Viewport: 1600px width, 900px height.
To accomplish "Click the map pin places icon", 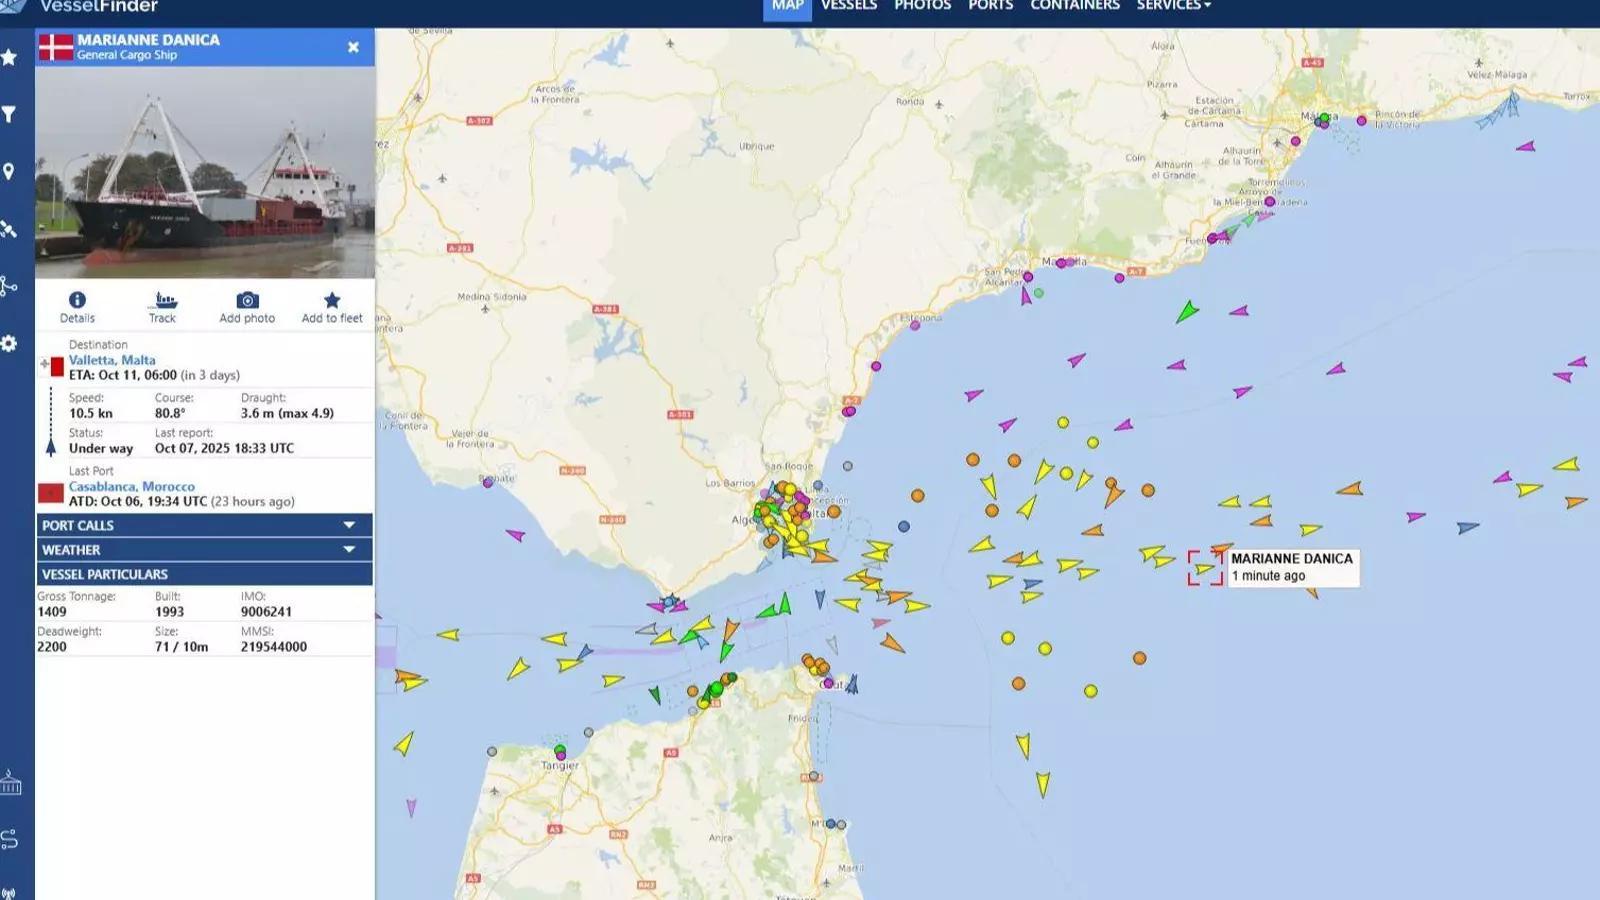I will tap(9, 172).
